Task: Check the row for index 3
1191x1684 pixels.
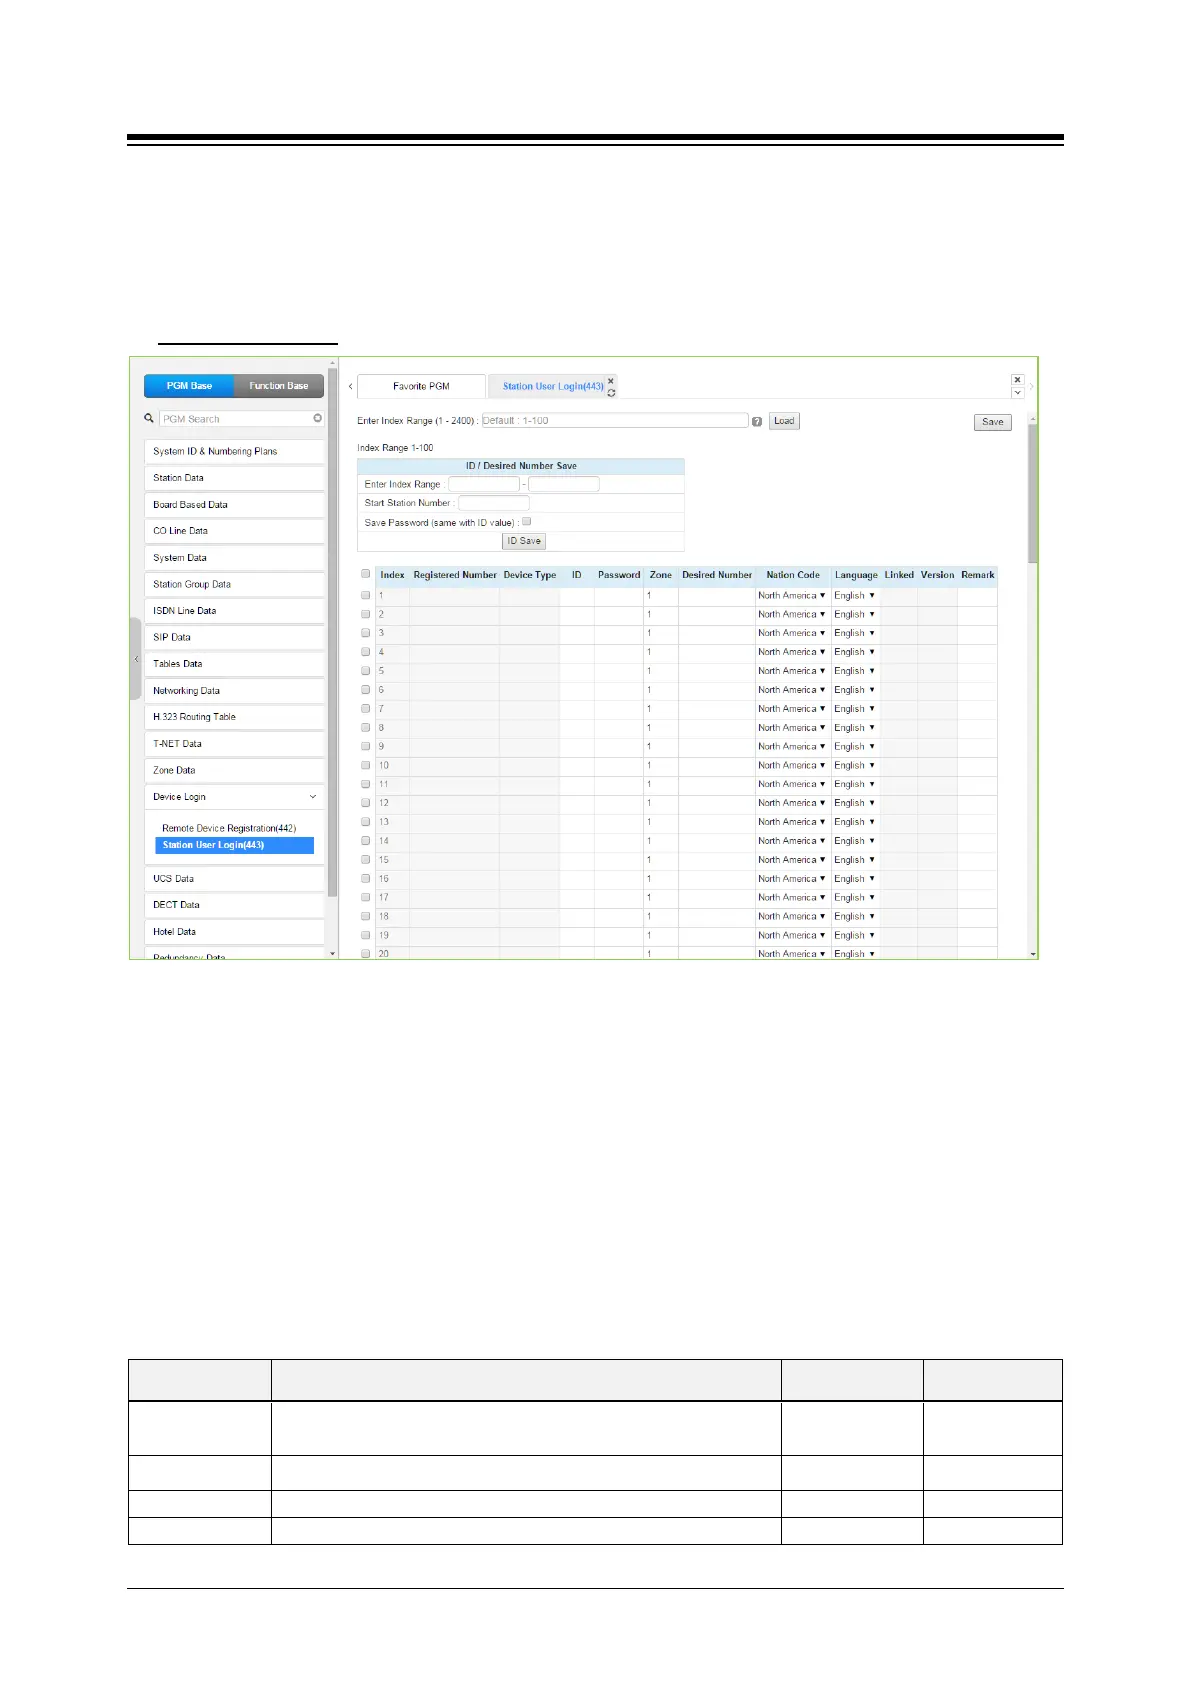Action: [366, 633]
